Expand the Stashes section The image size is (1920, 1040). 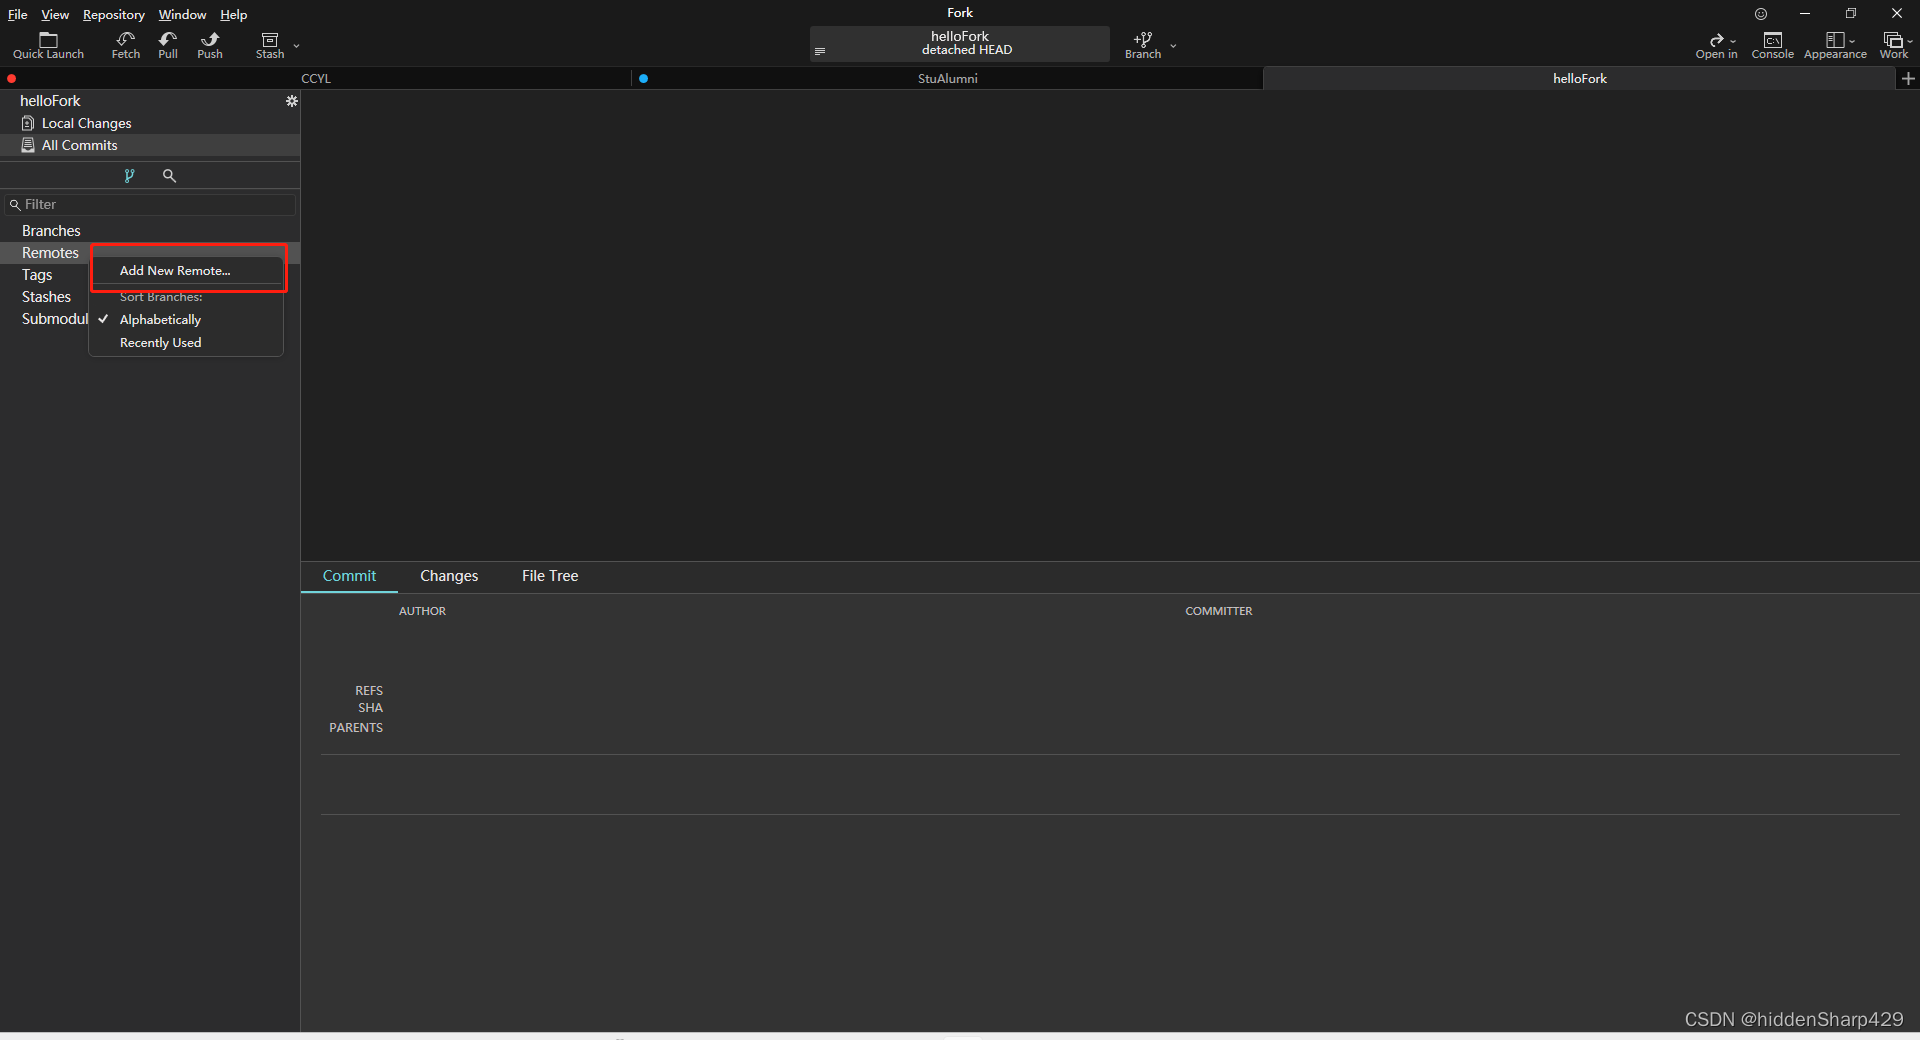click(x=45, y=297)
